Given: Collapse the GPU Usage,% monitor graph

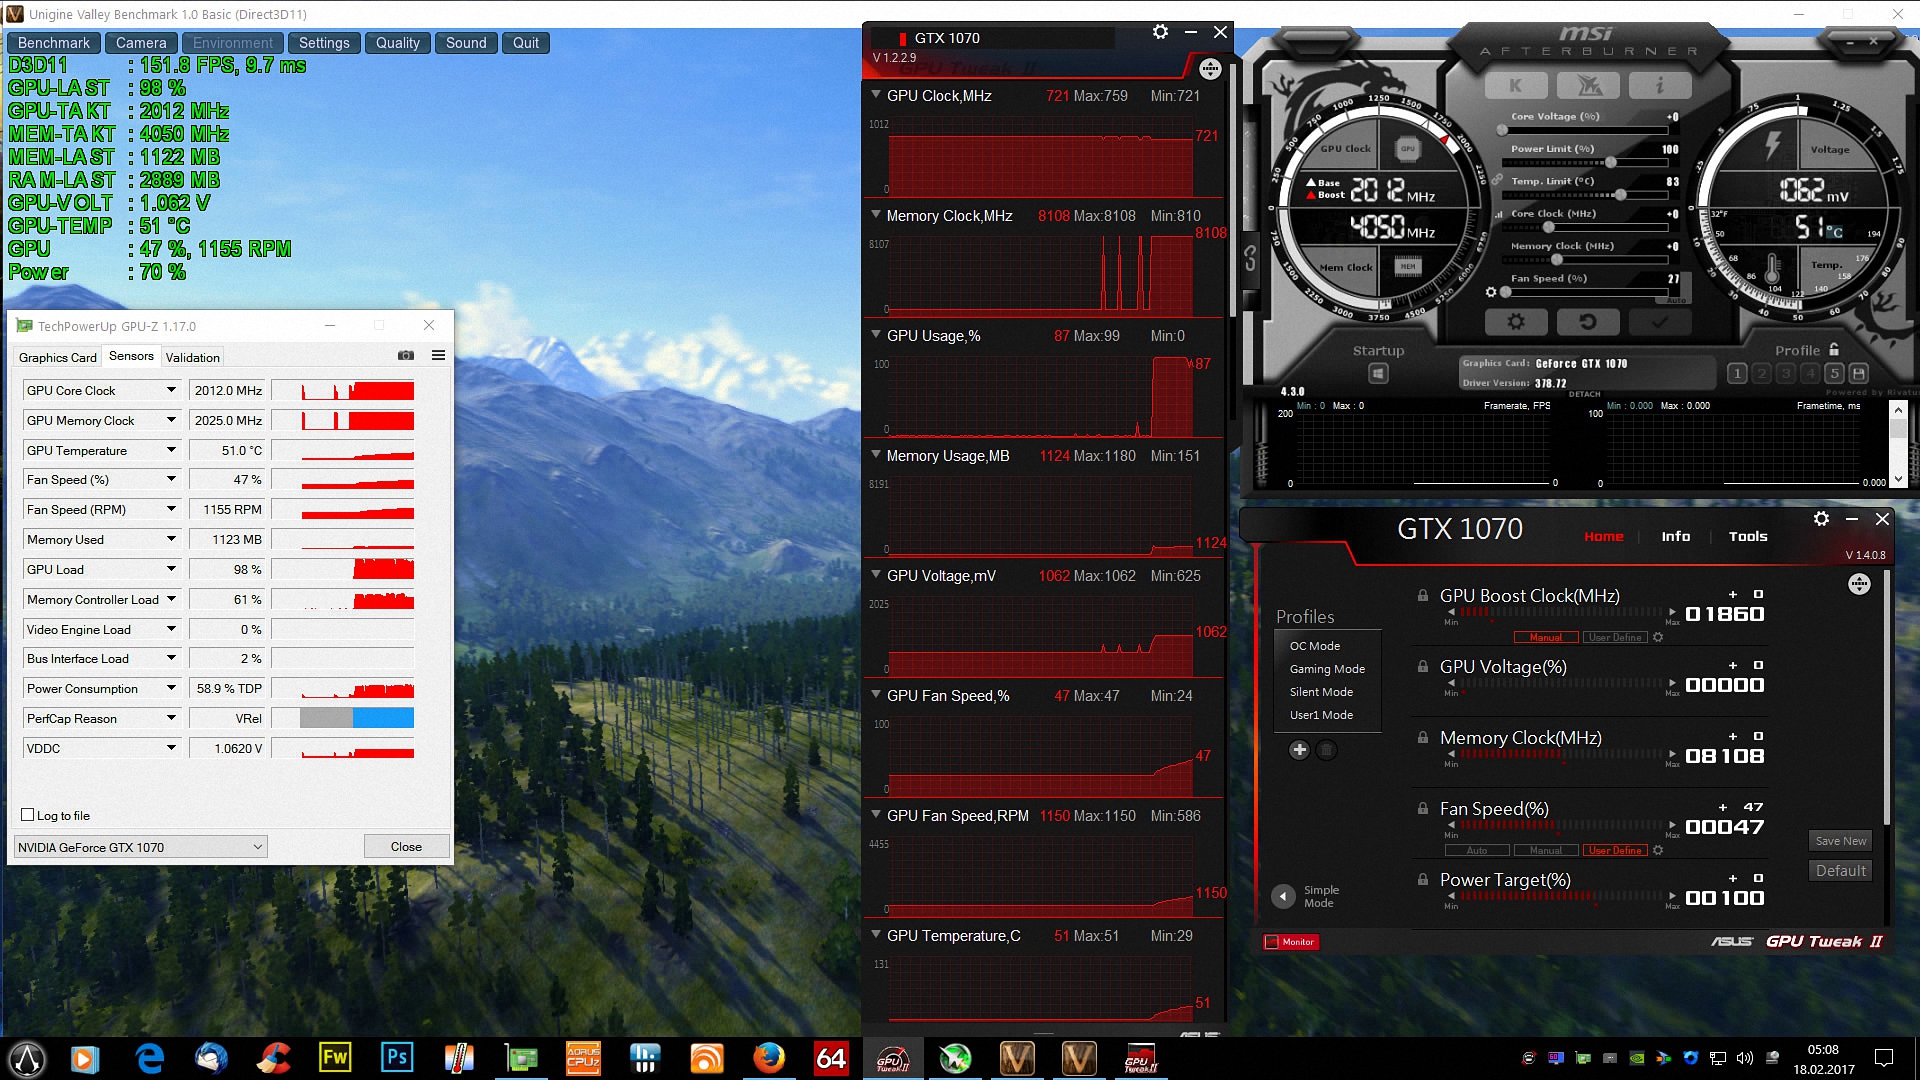Looking at the screenshot, I should 876,336.
